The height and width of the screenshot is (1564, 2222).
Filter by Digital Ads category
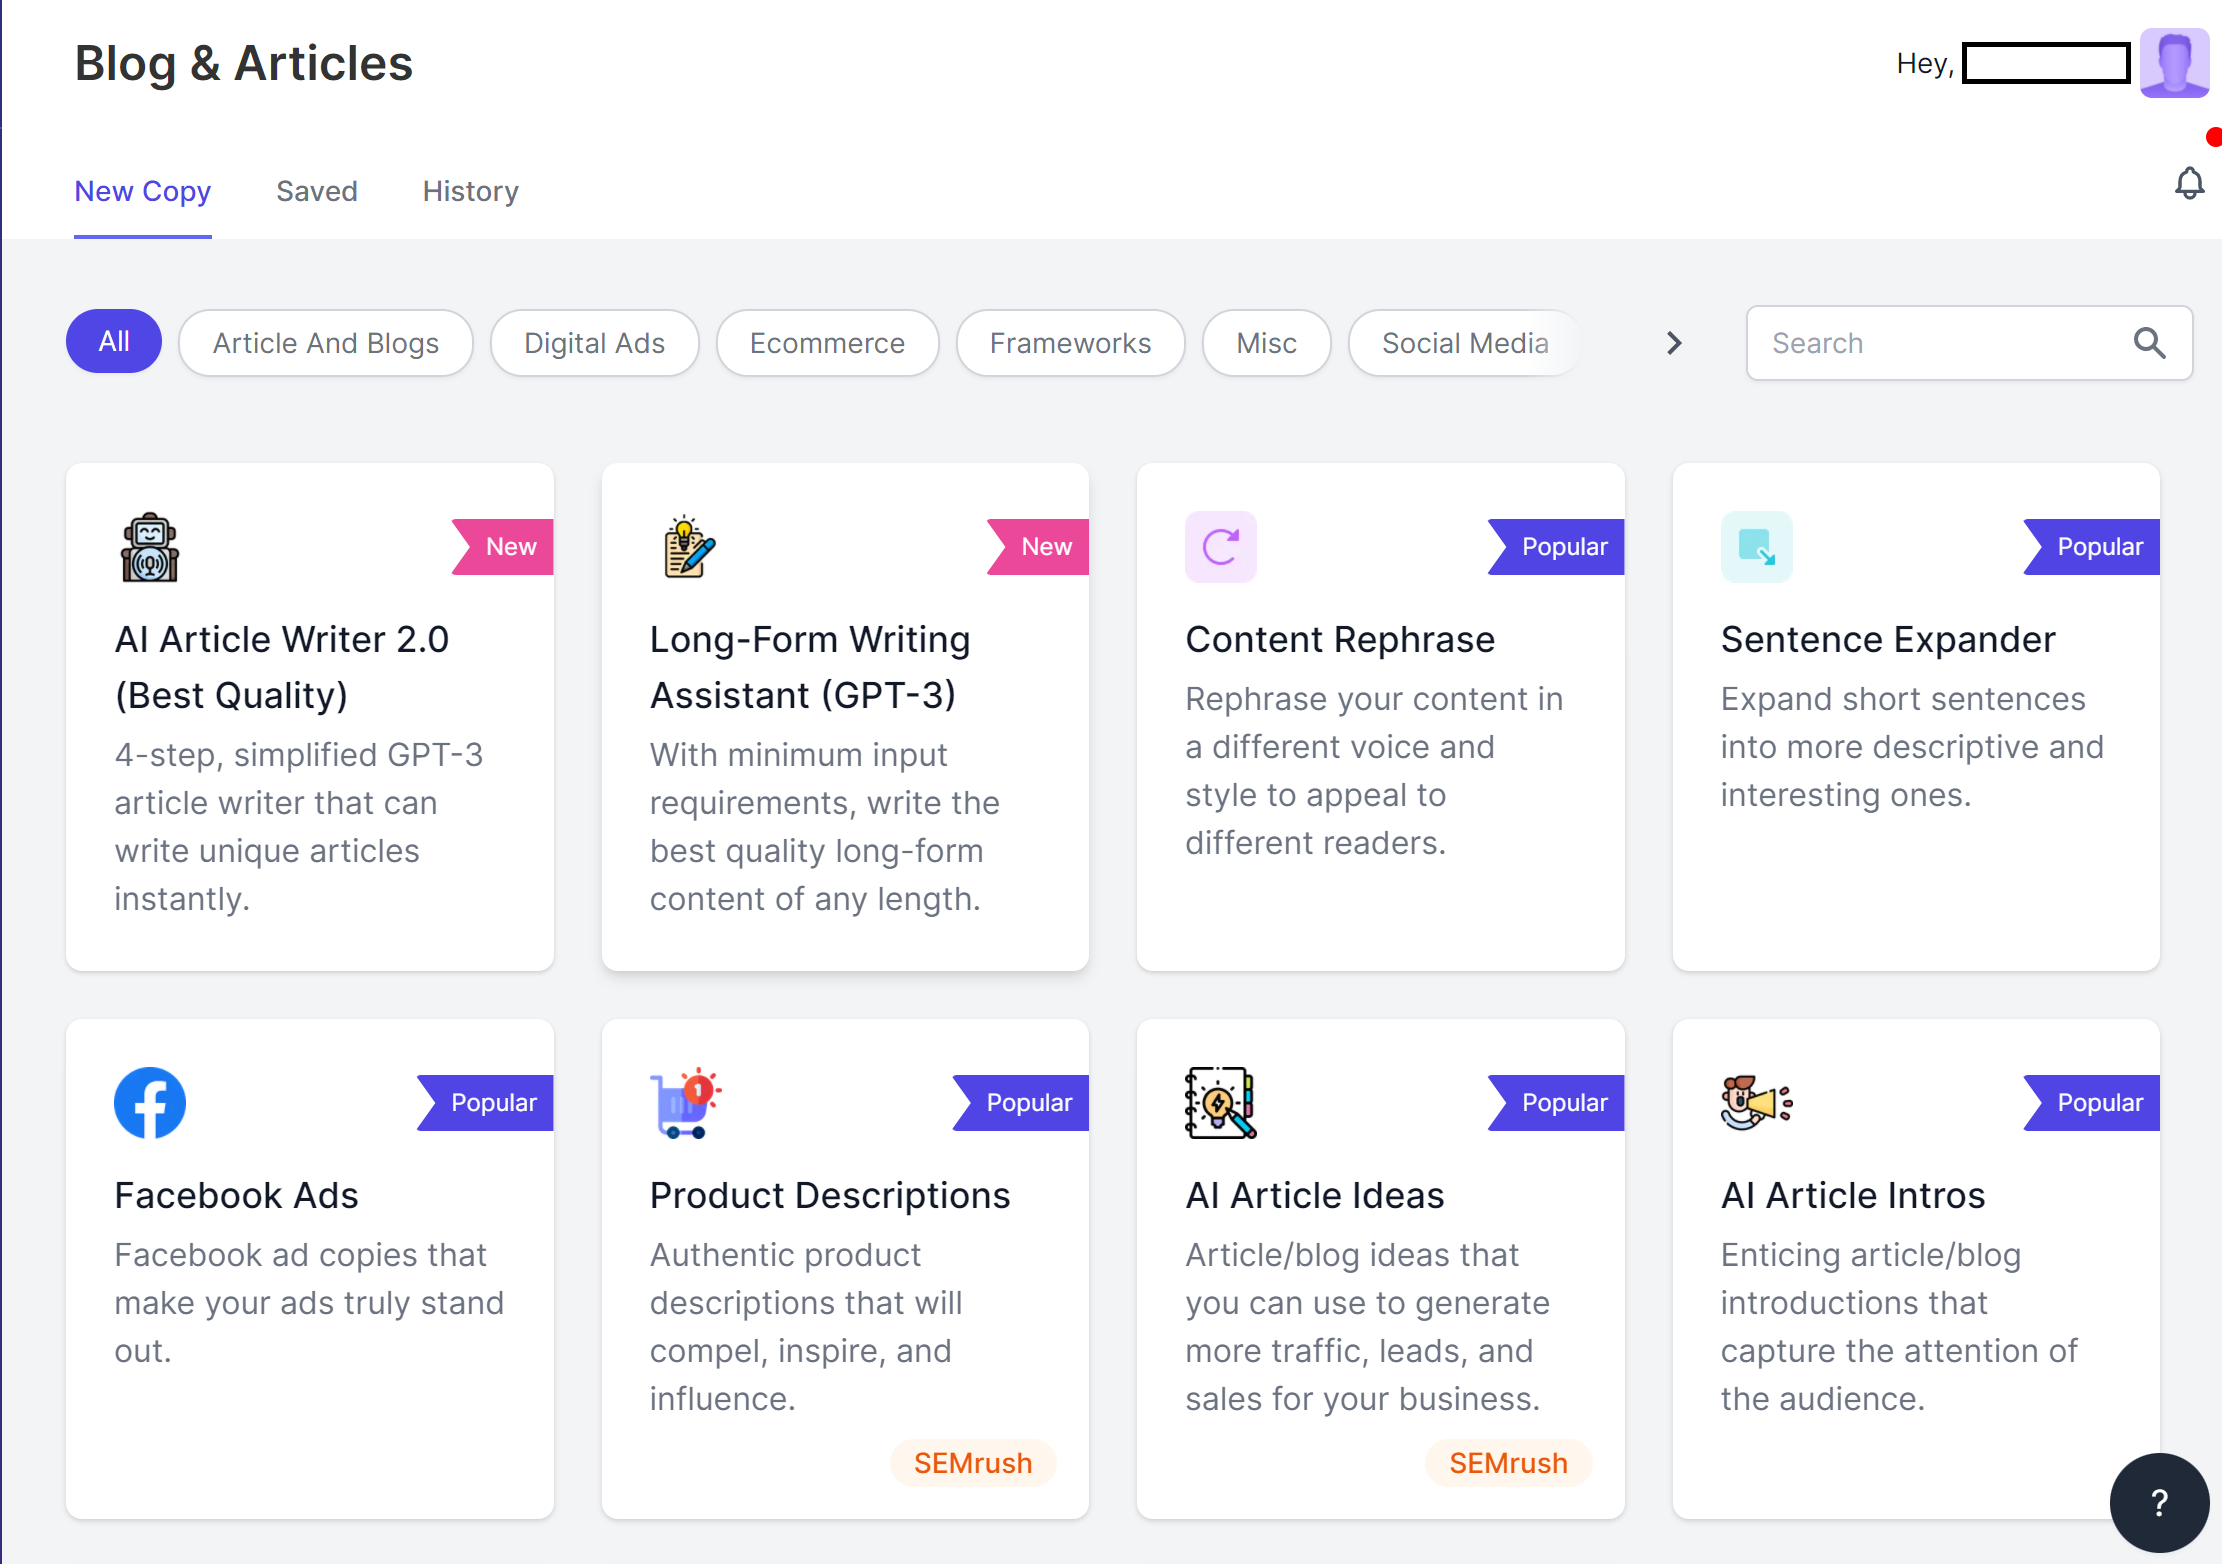coord(594,343)
